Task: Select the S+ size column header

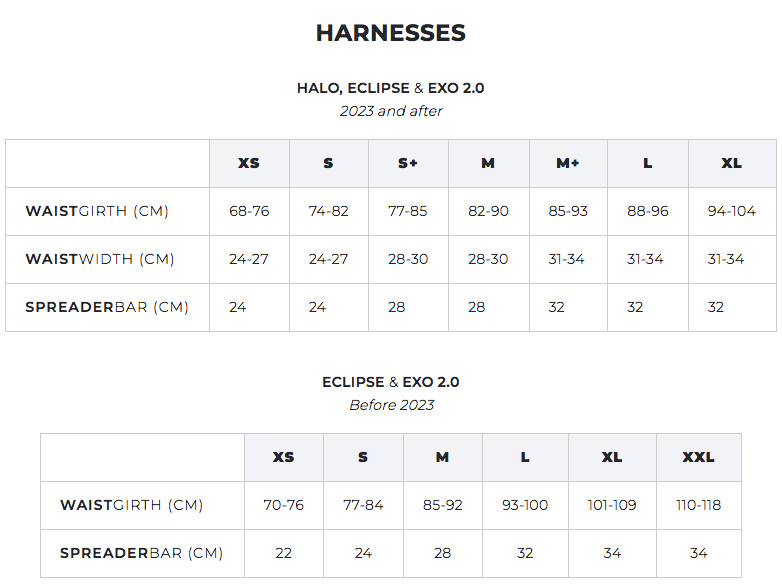Action: pos(408,163)
